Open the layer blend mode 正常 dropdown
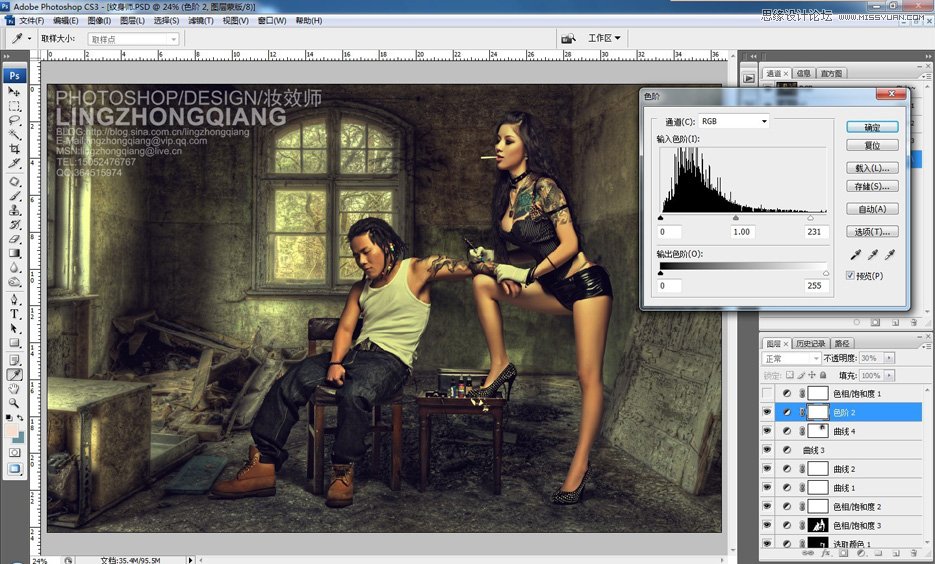 (x=790, y=358)
